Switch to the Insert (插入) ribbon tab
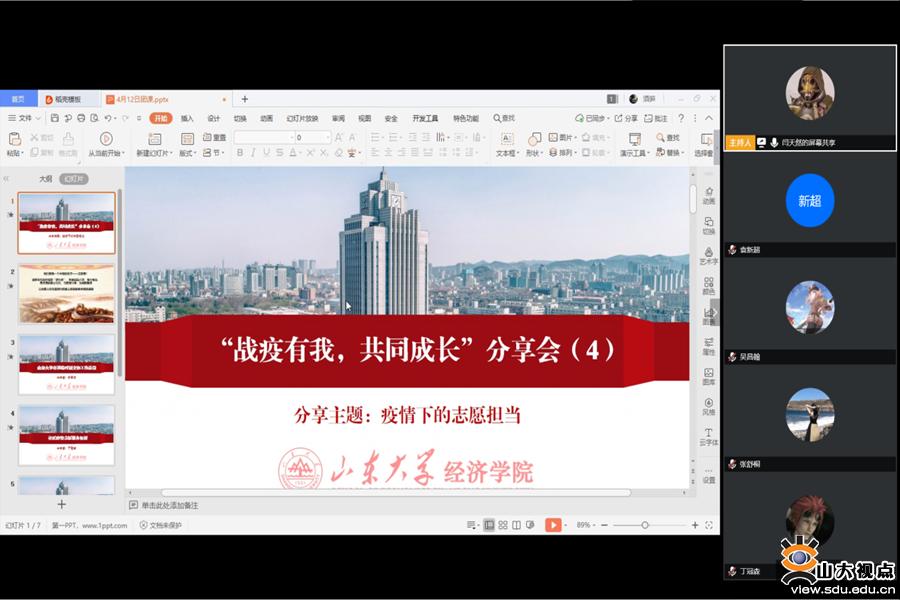Viewport: 900px width, 600px height. 187,118
